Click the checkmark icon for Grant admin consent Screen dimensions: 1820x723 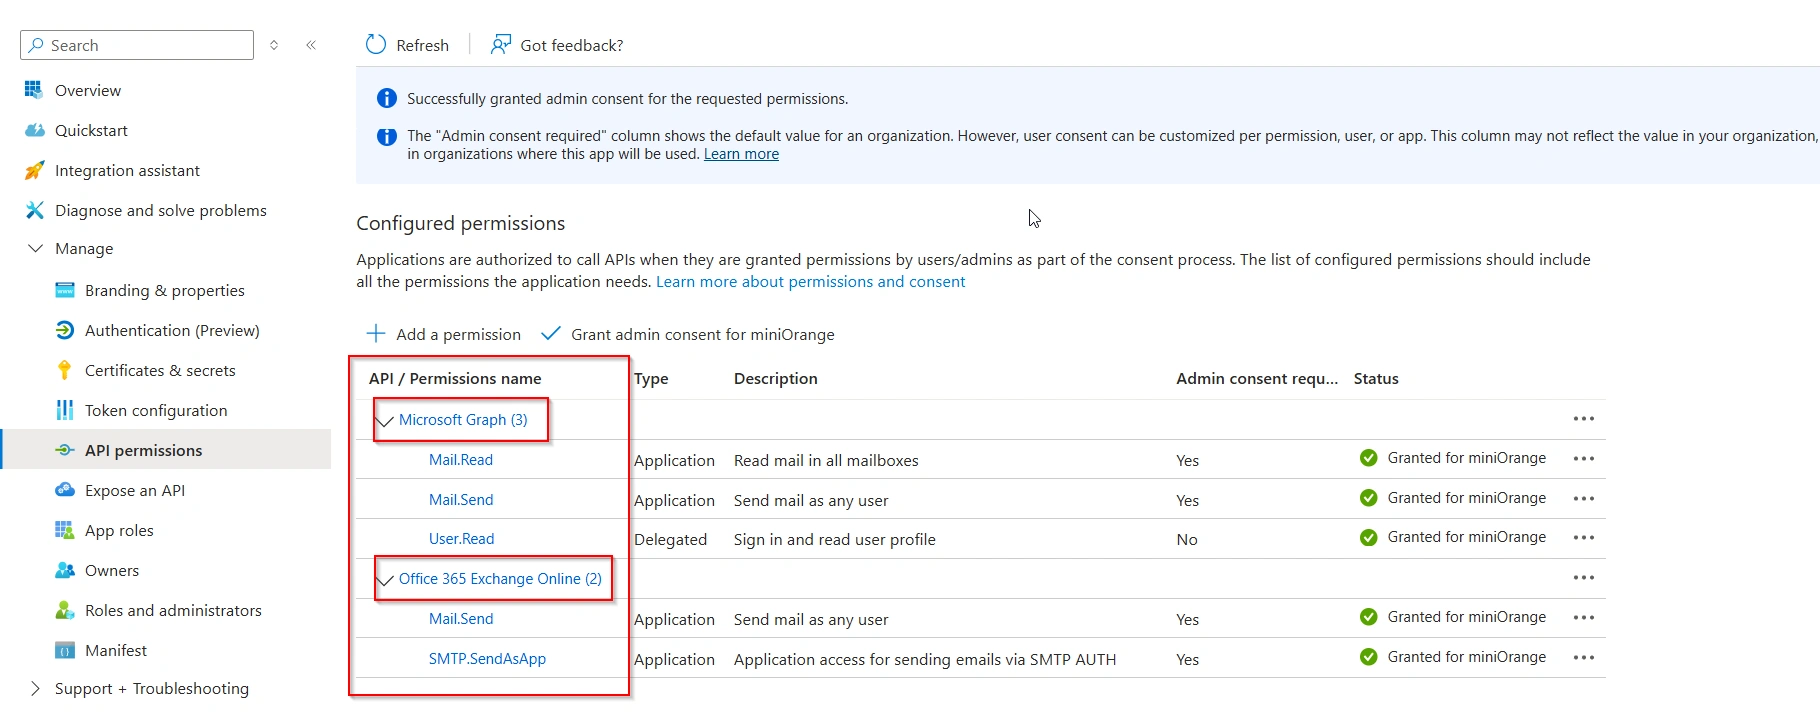point(550,333)
